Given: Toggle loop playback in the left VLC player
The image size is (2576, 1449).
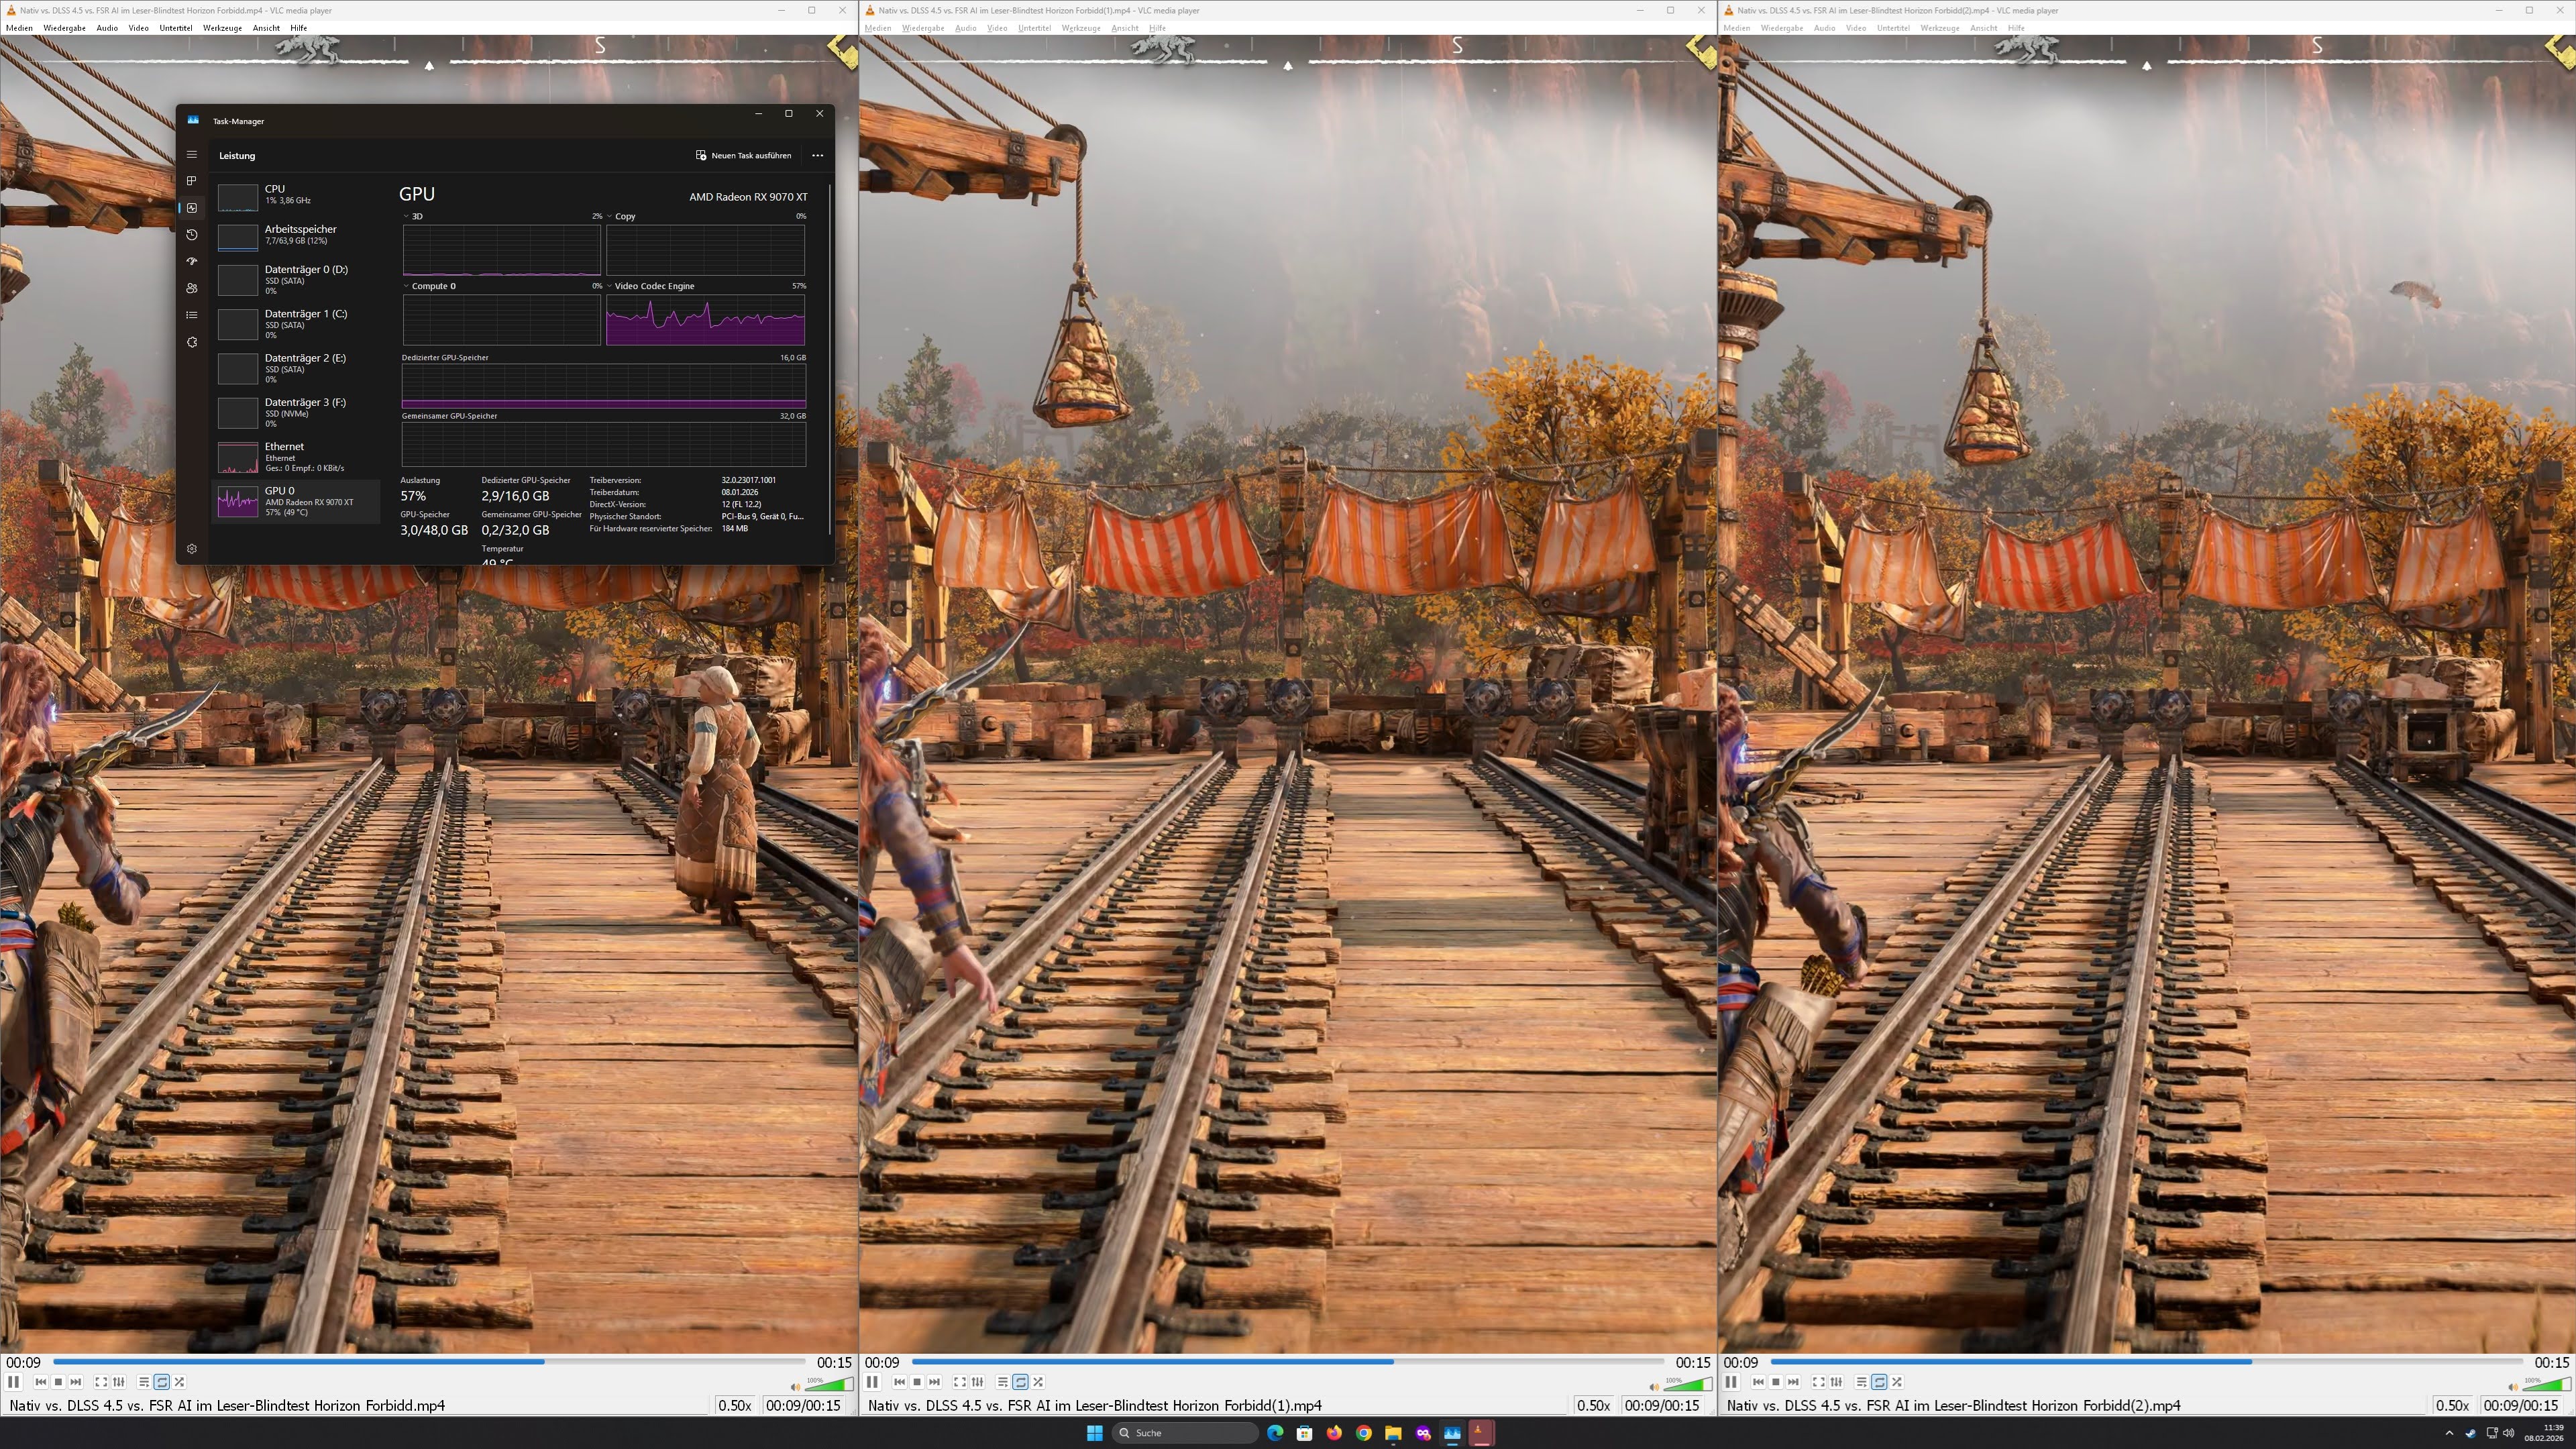Looking at the screenshot, I should [161, 1381].
